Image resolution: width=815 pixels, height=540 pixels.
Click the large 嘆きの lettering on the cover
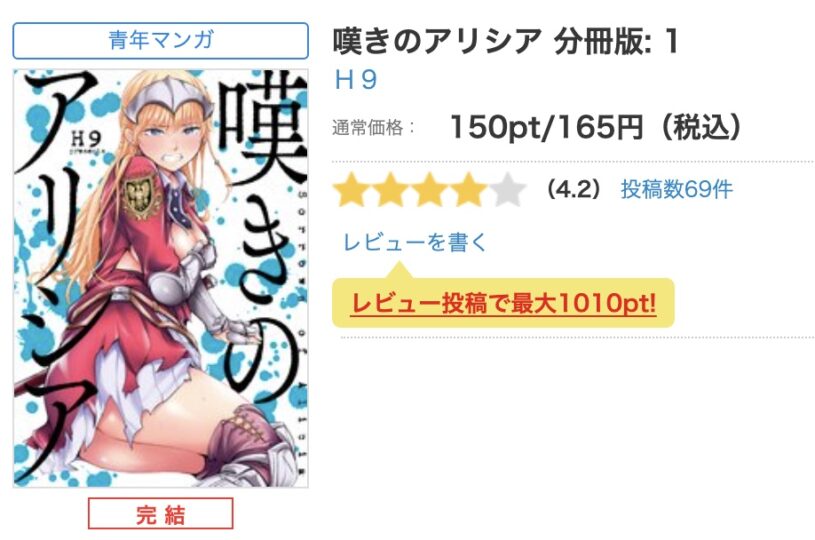[262, 236]
